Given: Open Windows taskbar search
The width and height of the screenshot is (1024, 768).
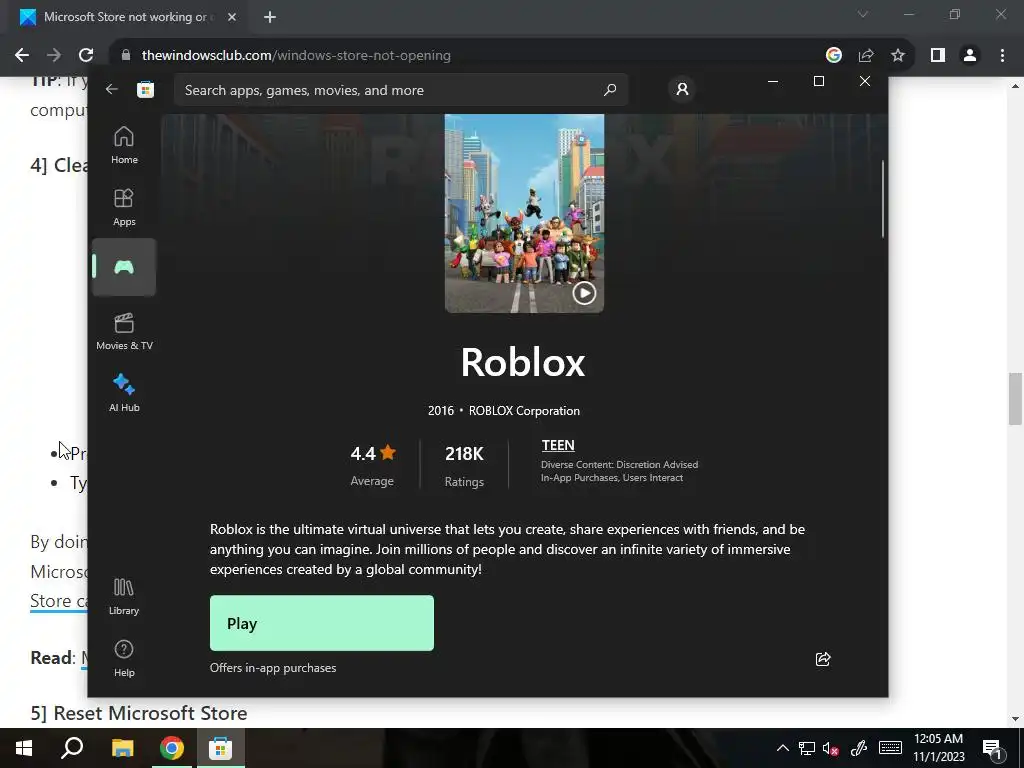Looking at the screenshot, I should click(72, 748).
